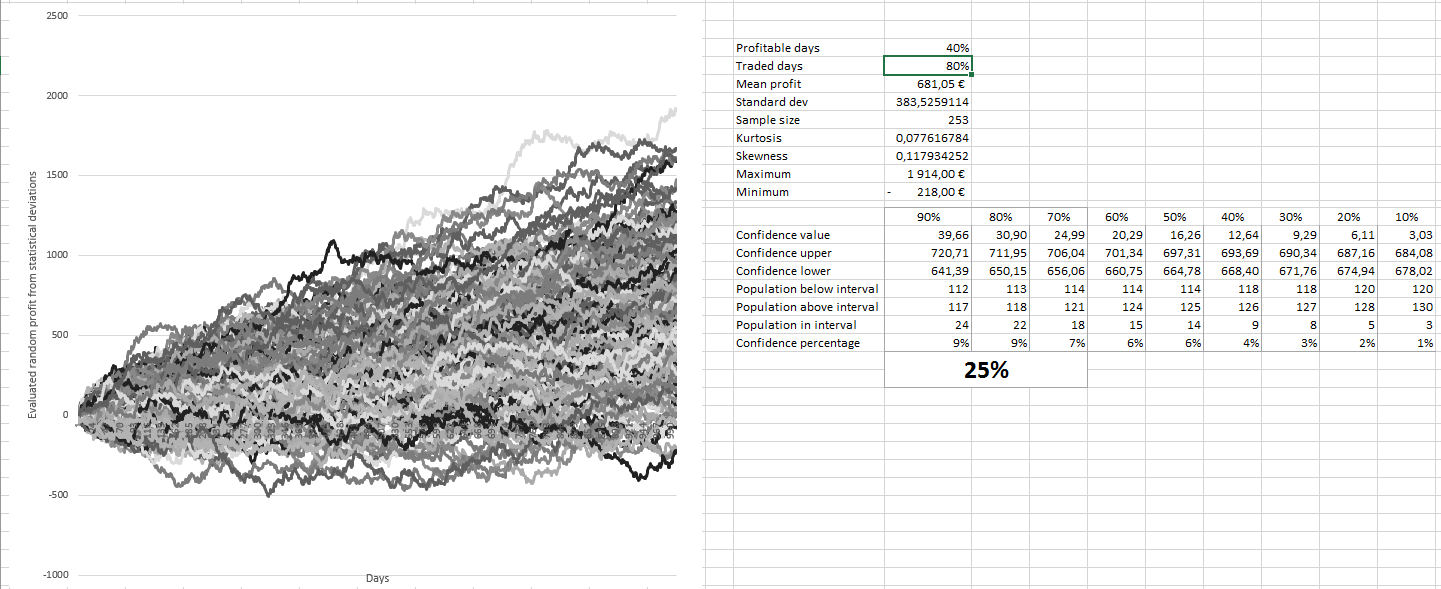Screen dimensions: 1441x589
Task: Click the skewness value 0,117934252
Action: [x=928, y=156]
